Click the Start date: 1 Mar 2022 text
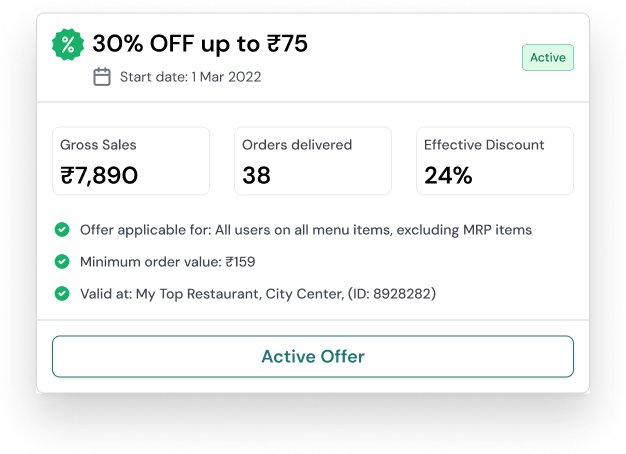Screen dimensions: 626x454 coord(190,77)
